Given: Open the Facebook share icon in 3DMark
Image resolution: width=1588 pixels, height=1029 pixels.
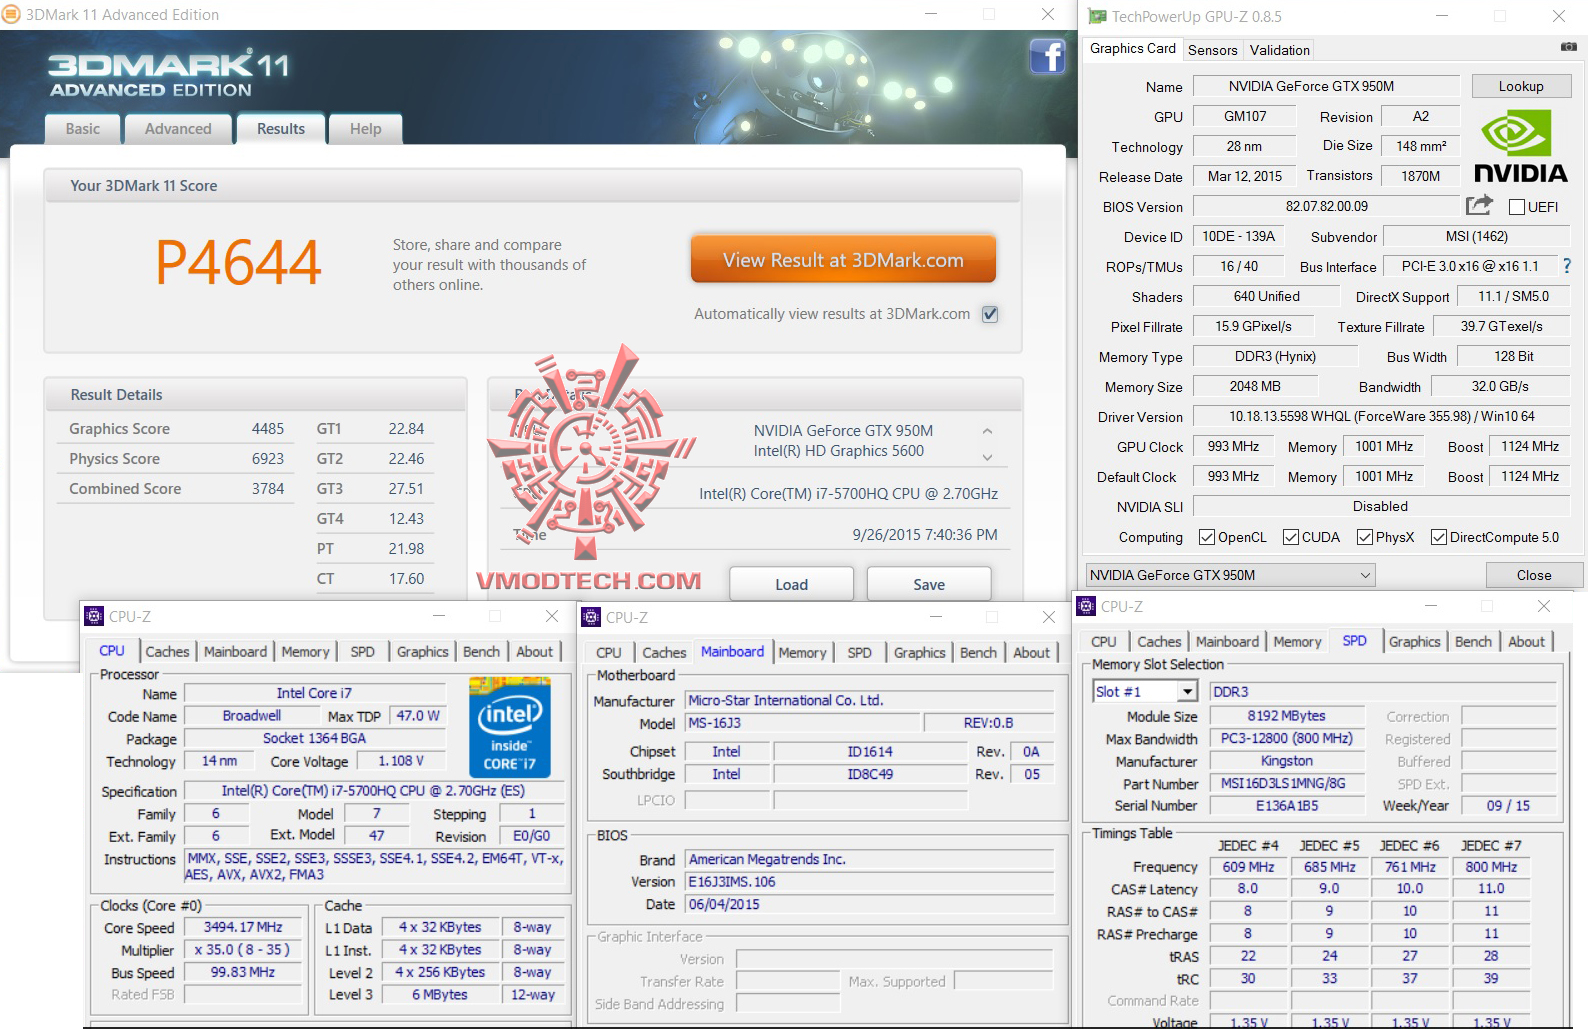Looking at the screenshot, I should point(1047,56).
